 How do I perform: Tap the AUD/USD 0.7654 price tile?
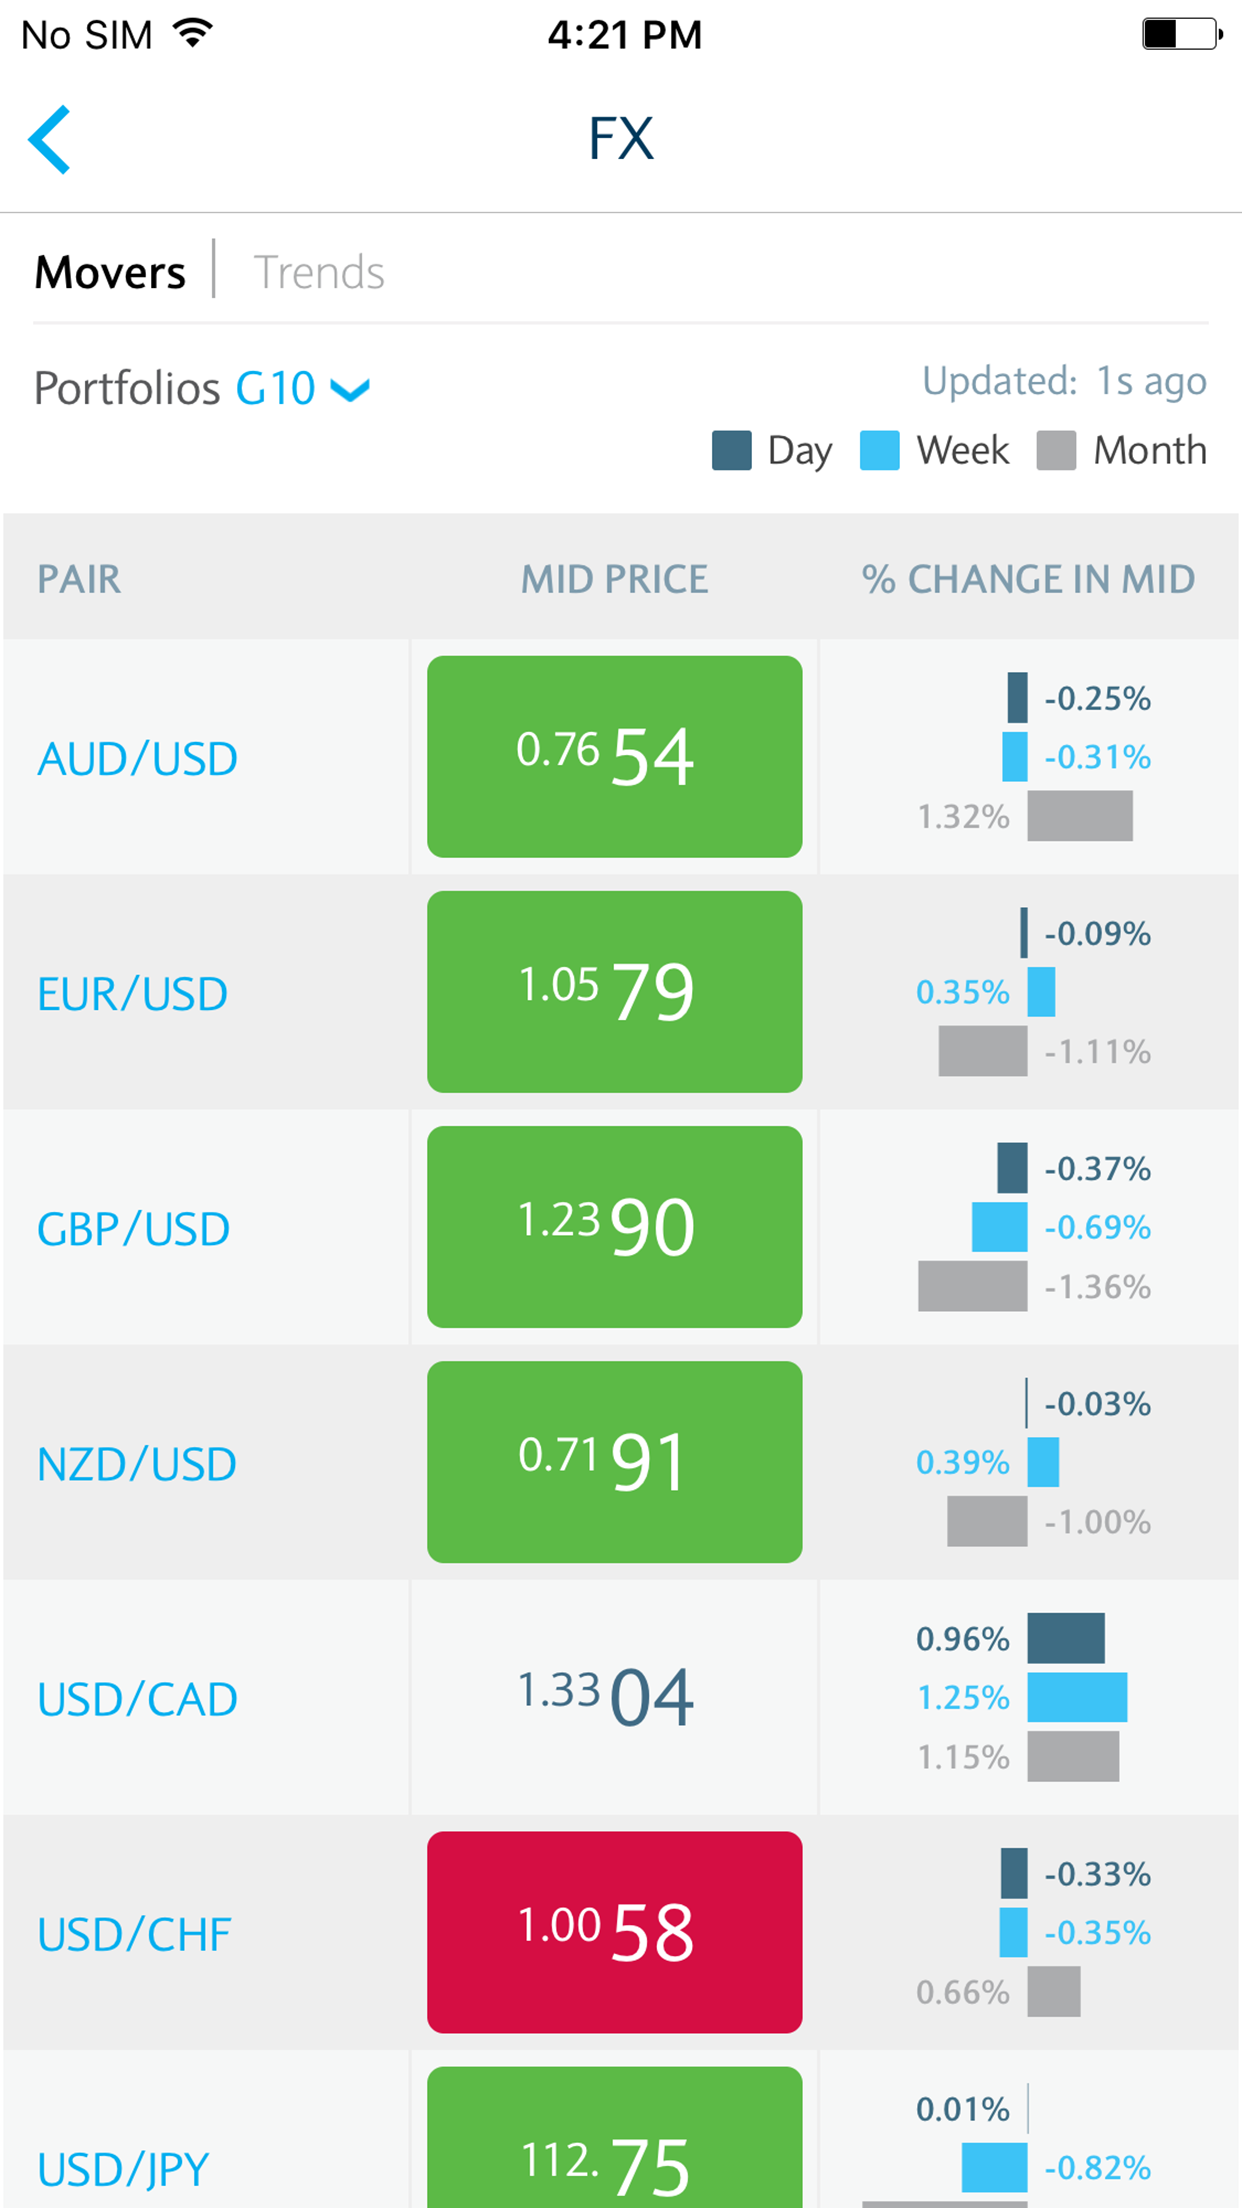(x=614, y=756)
